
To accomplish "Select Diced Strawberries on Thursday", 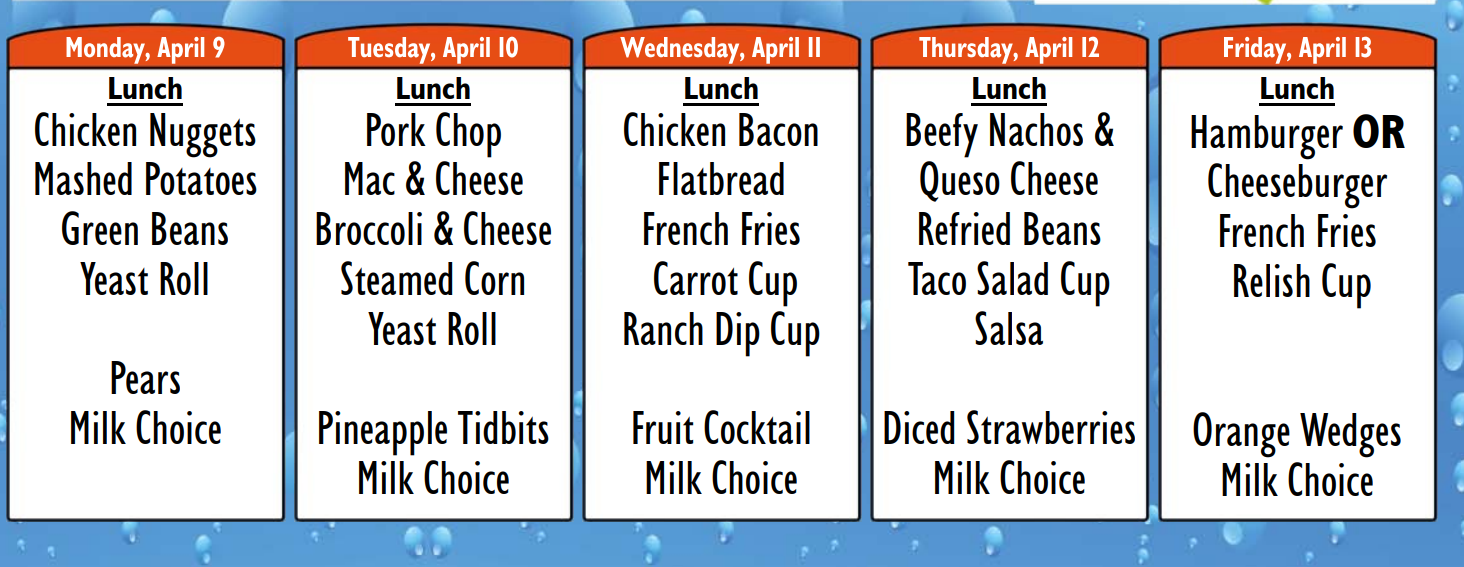I will (1009, 430).
